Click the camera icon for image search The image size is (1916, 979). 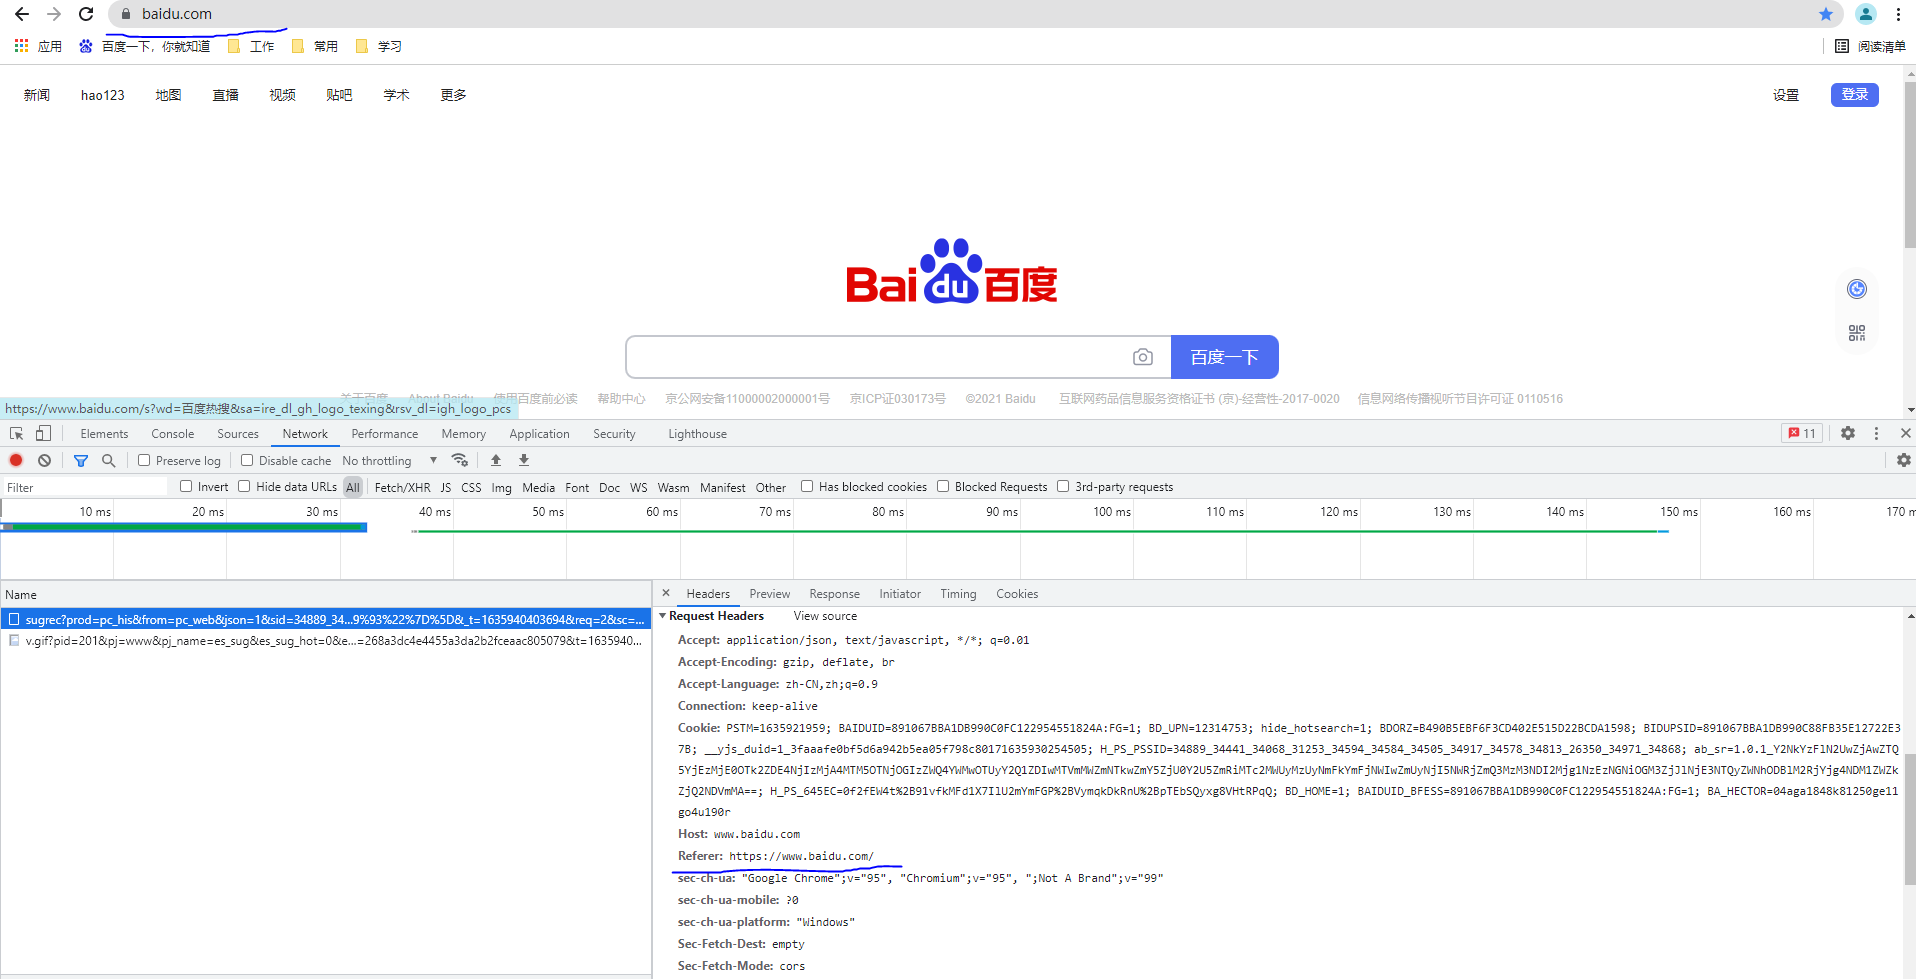tap(1143, 356)
